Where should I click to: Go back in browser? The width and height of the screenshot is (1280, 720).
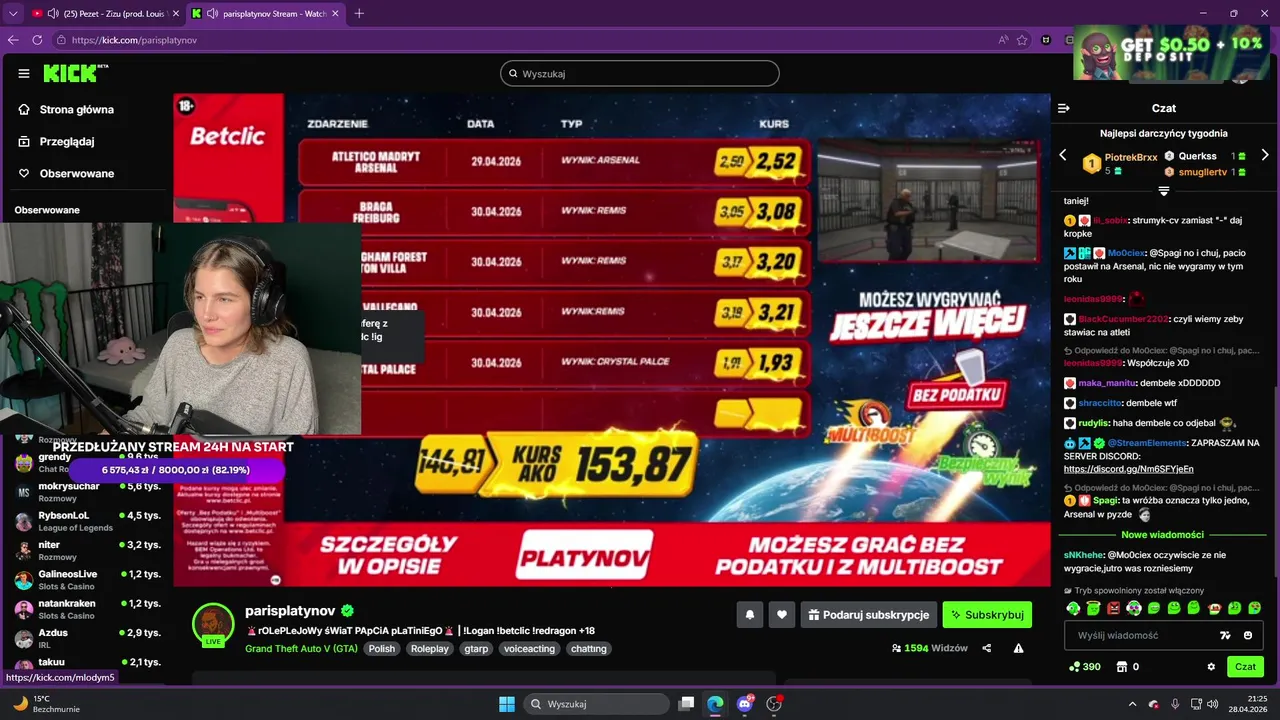pos(13,40)
